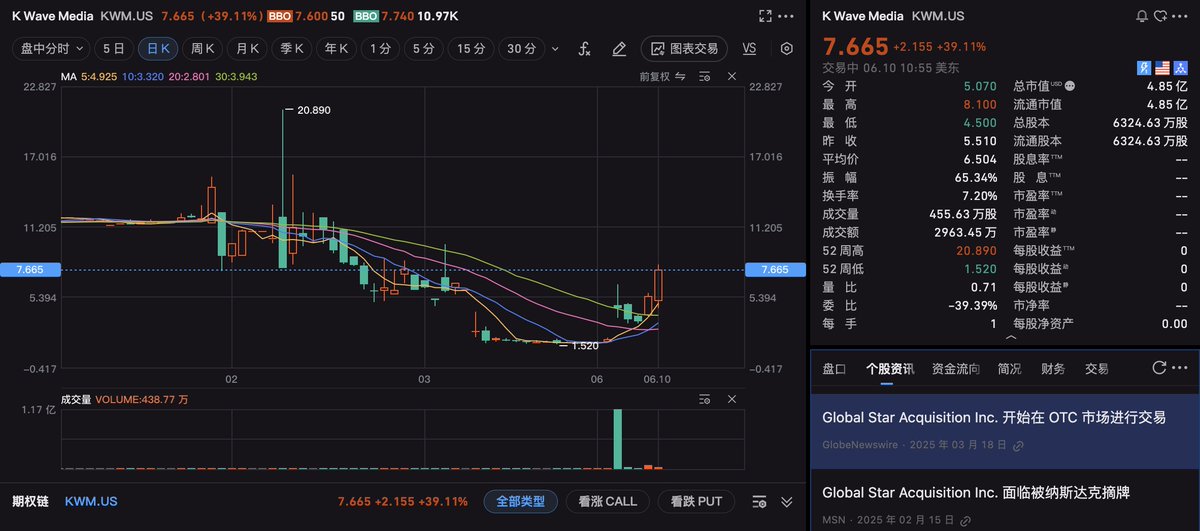Viewport: 1200px width, 531px height.
Task: Switch chart to 1分 interval
Action: click(x=380, y=48)
